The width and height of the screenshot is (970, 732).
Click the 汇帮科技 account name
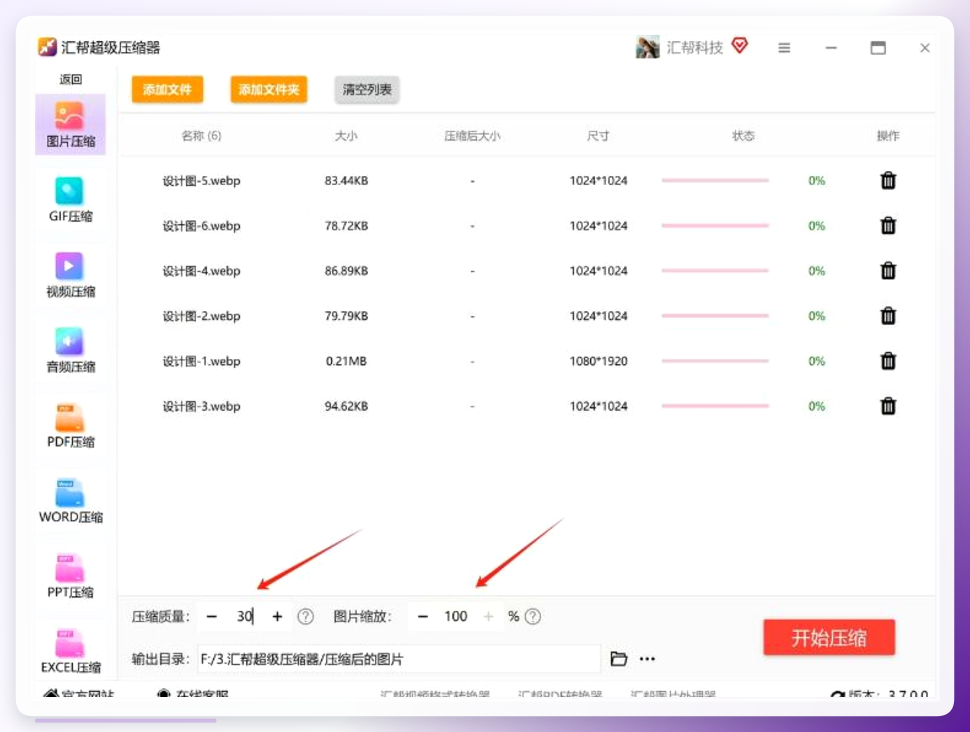(694, 48)
